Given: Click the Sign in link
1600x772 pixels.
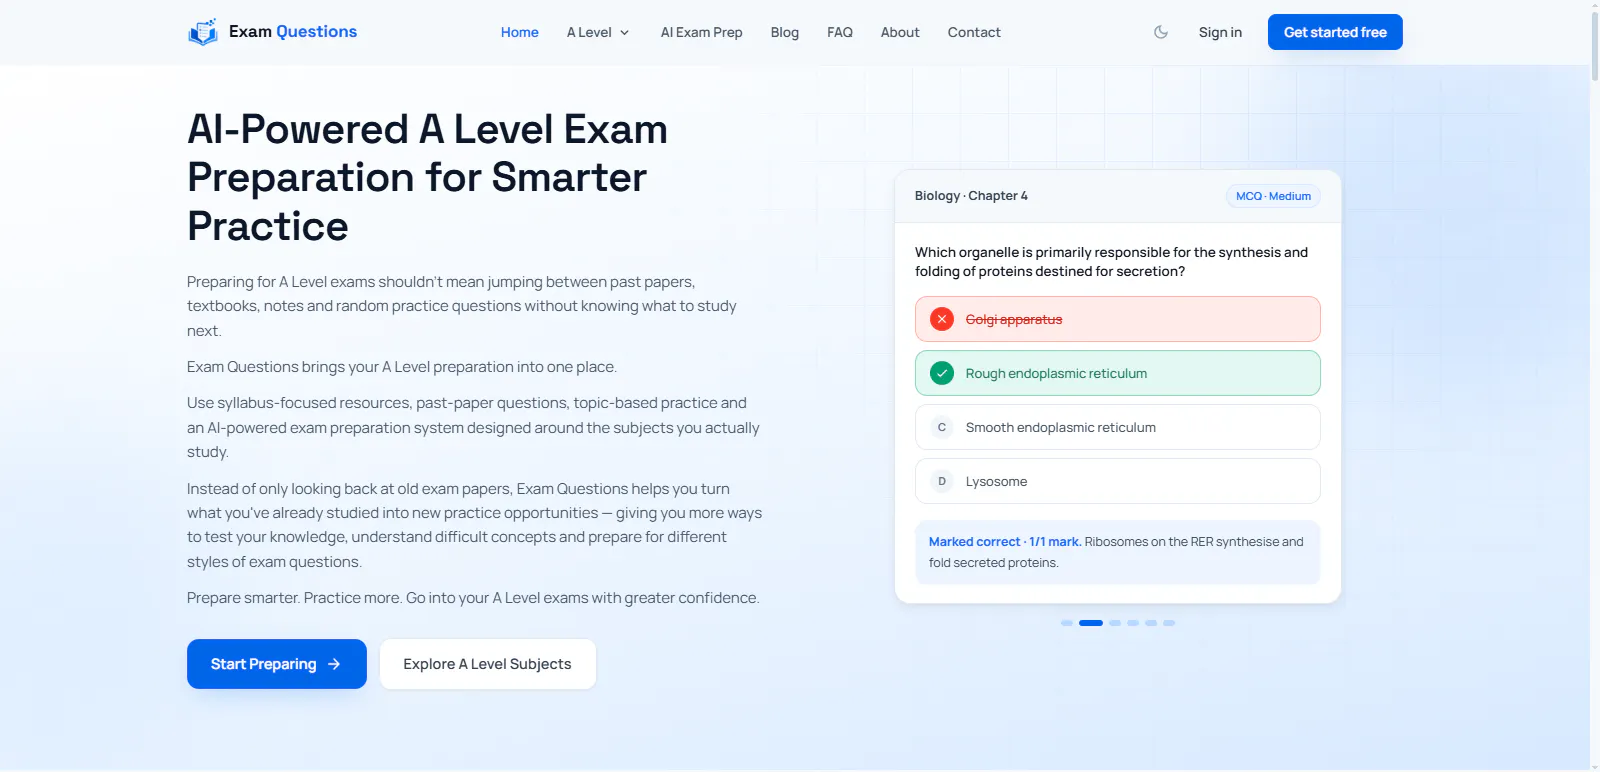Looking at the screenshot, I should point(1220,32).
